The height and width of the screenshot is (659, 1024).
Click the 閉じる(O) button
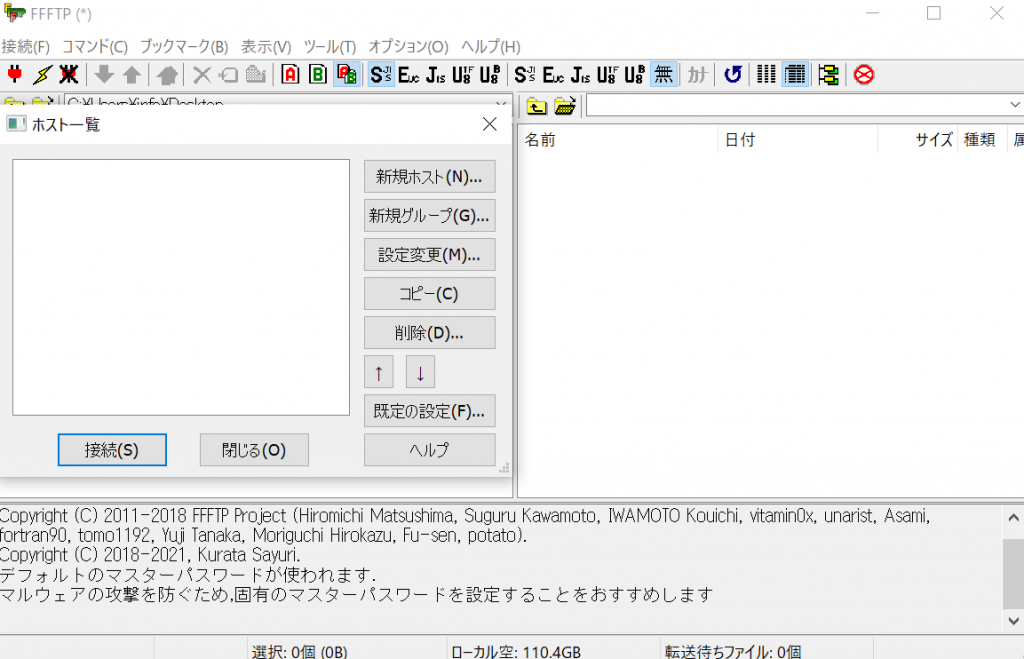point(254,450)
